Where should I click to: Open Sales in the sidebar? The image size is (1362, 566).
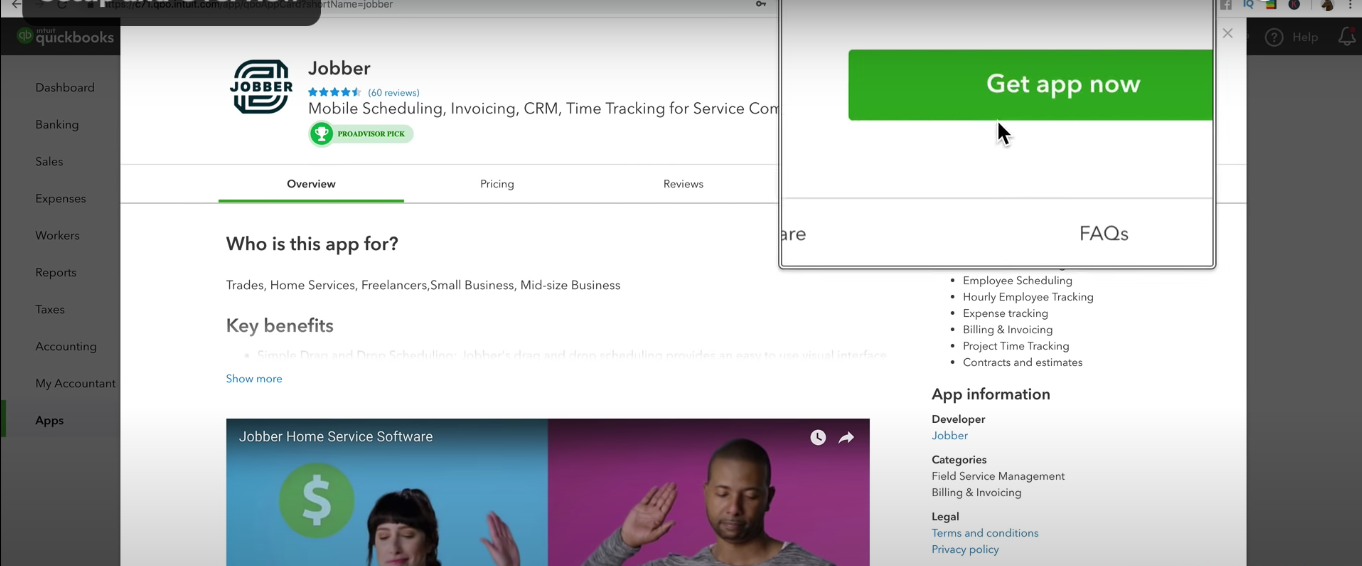tap(49, 162)
